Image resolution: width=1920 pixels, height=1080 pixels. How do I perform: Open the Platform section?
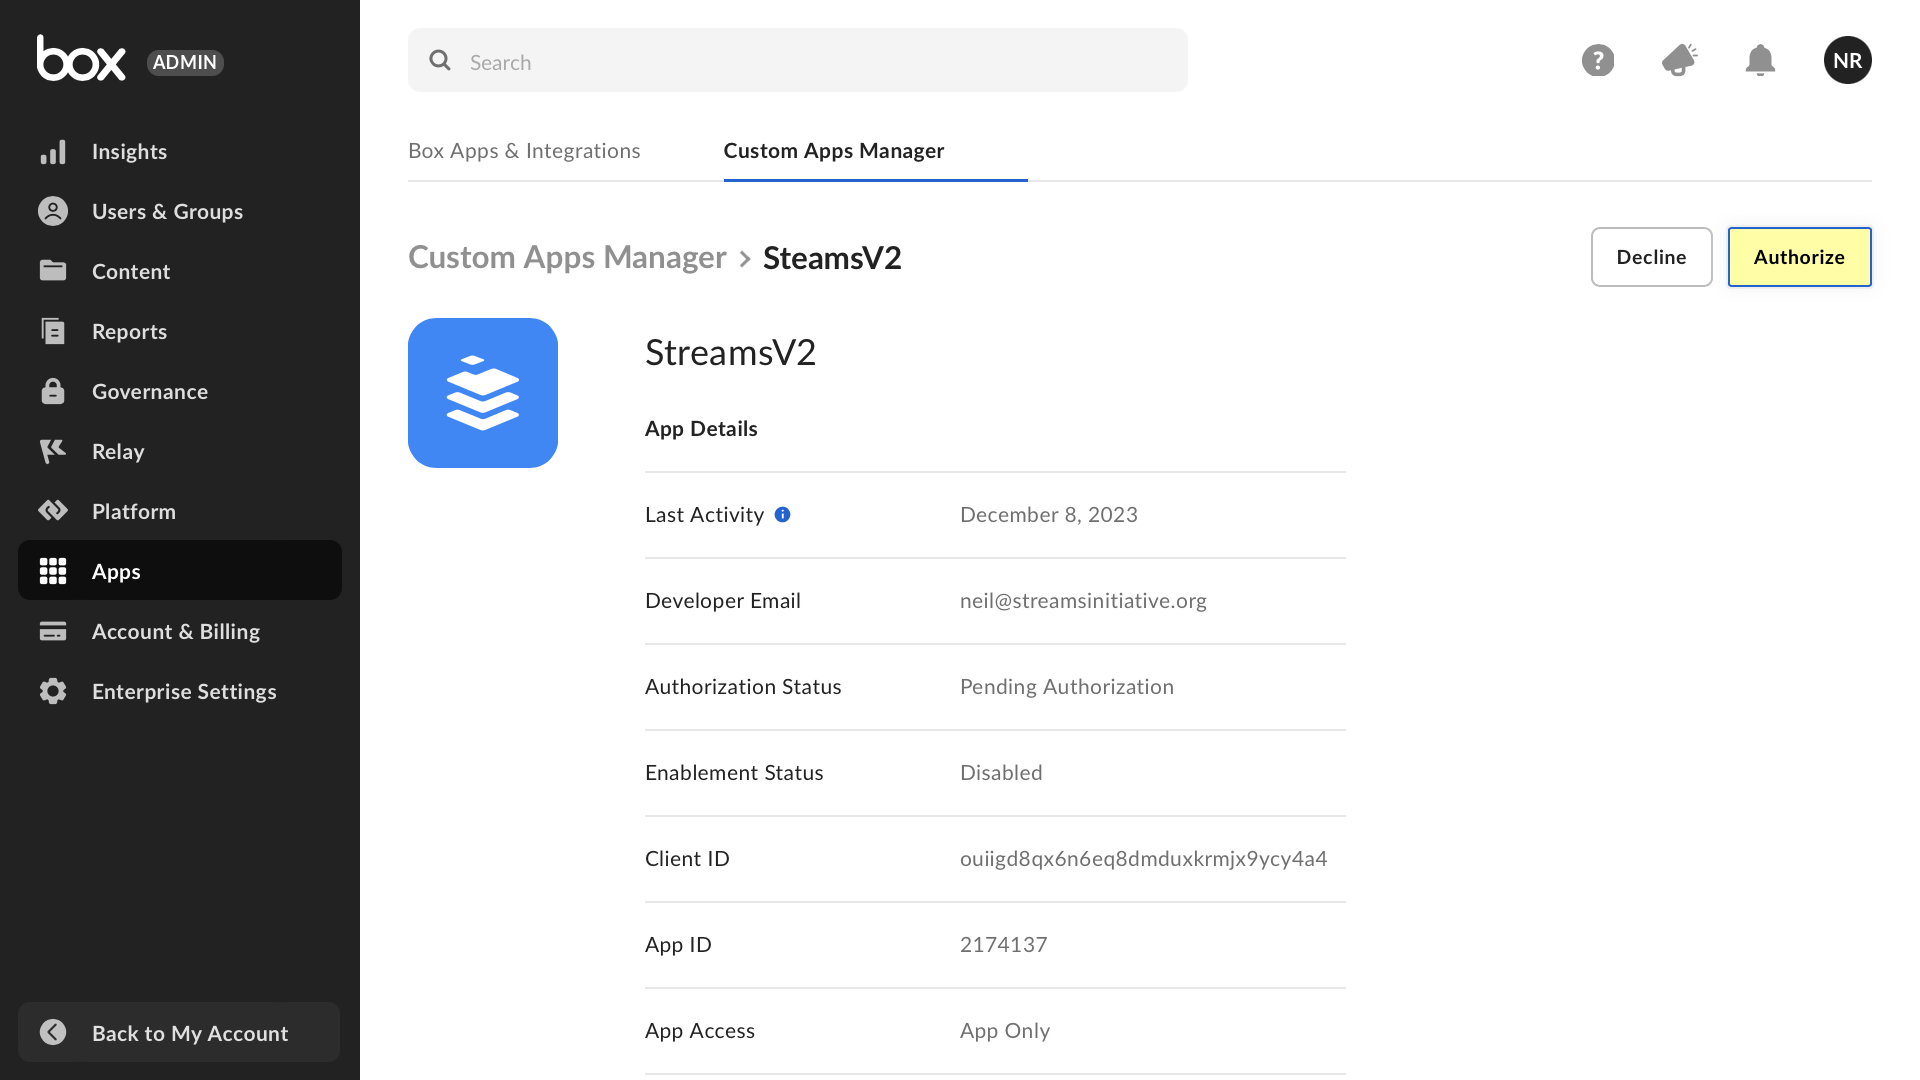pyautogui.click(x=180, y=511)
